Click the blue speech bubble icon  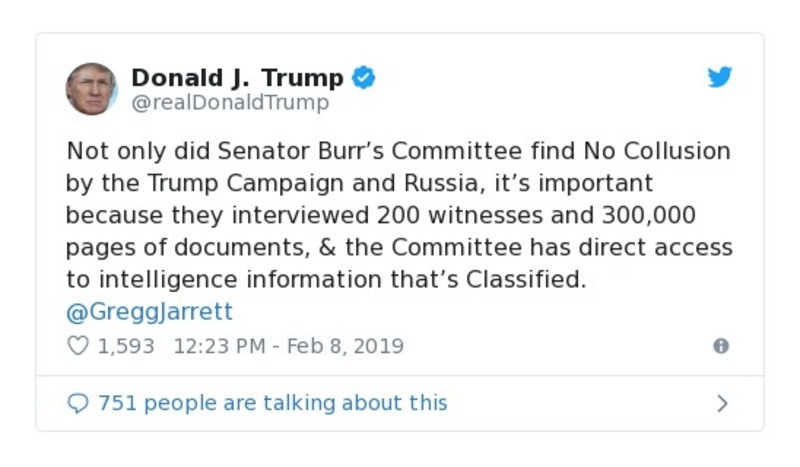[x=78, y=403]
